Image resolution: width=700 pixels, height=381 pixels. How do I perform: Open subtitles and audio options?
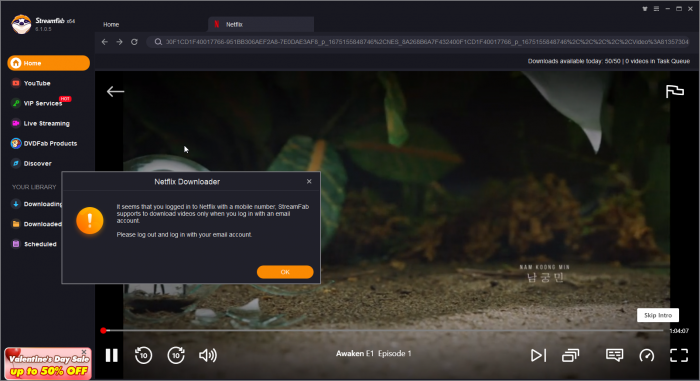tap(614, 356)
